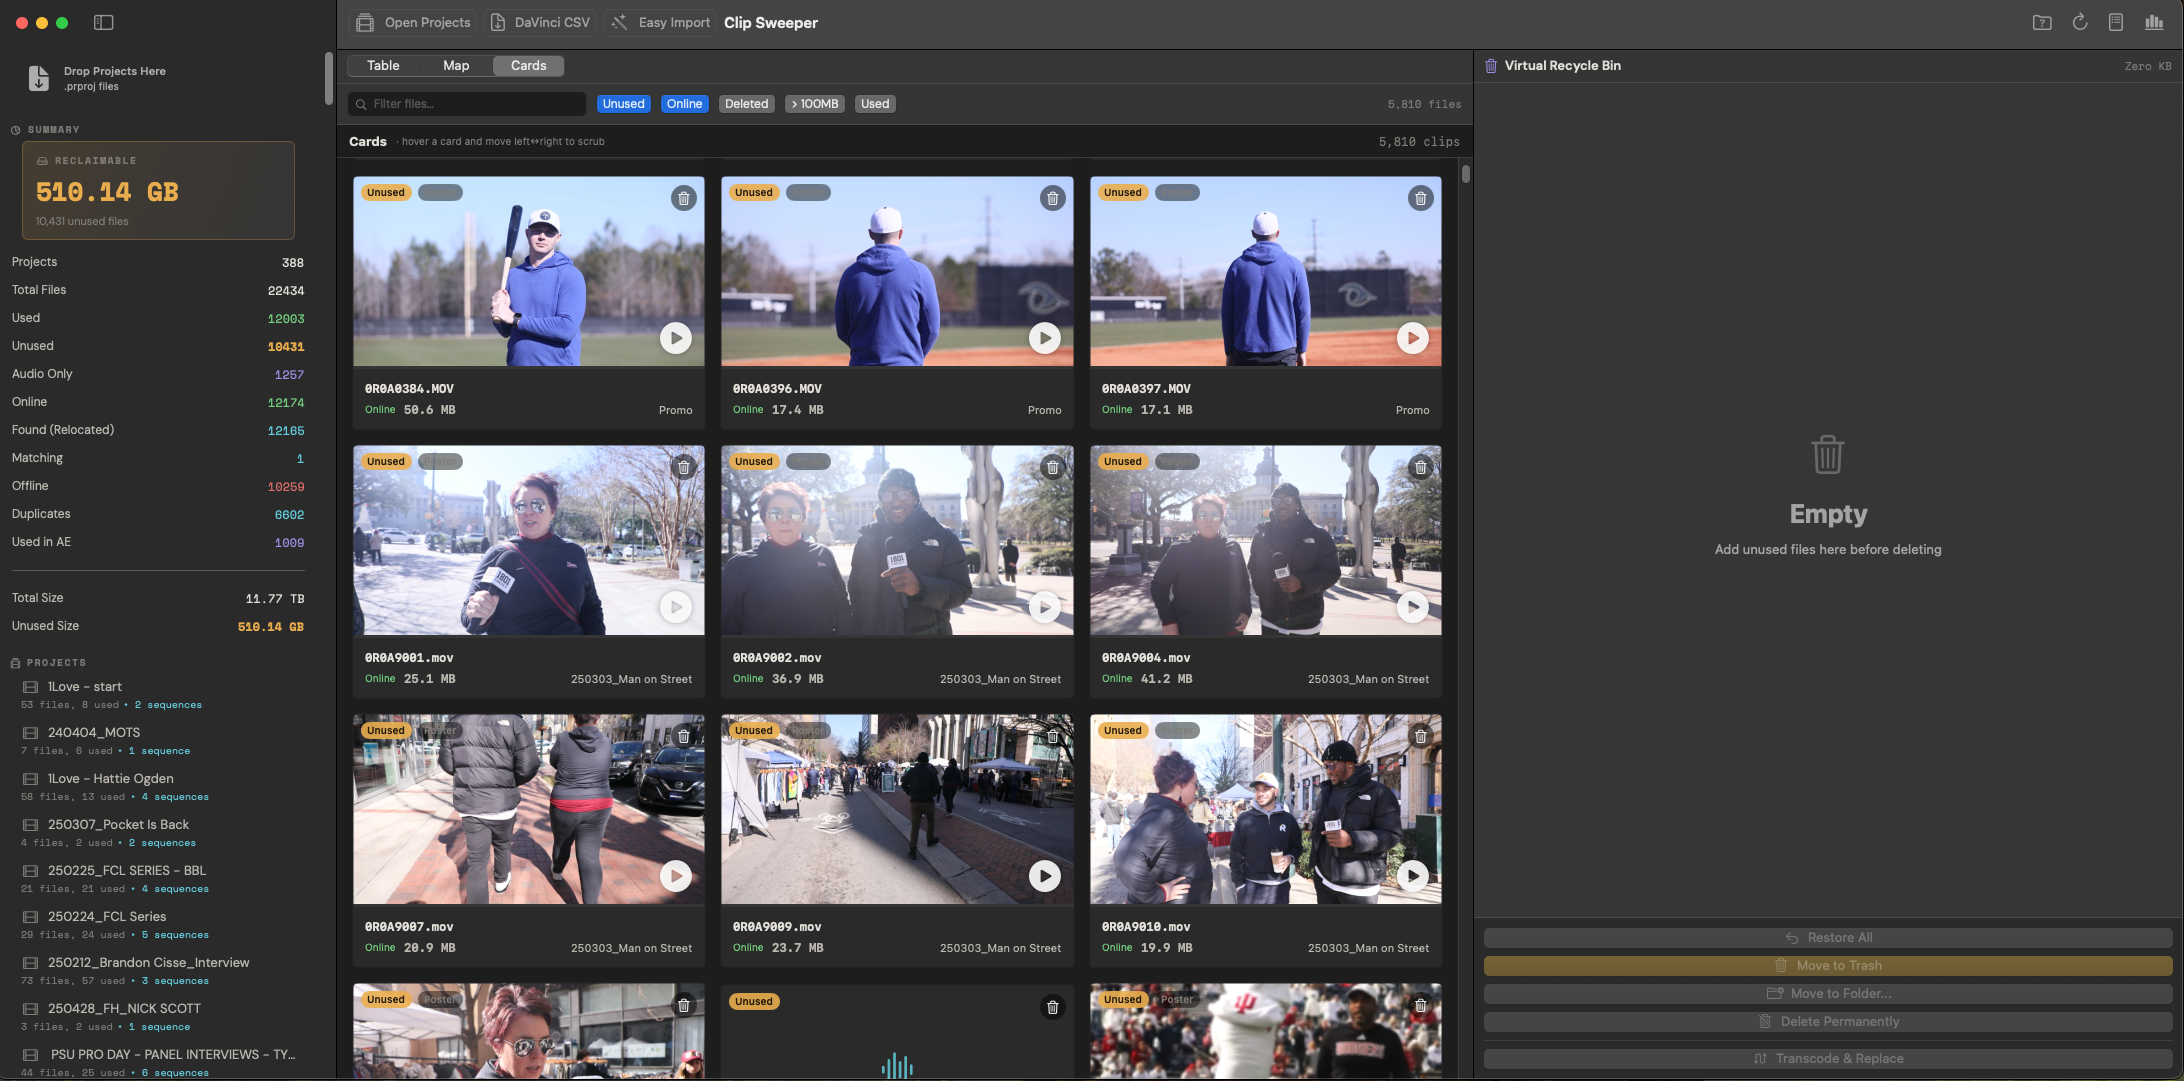Open the report document icon in toolbar
Viewport: 2184px width, 1081px height.
pos(2116,22)
